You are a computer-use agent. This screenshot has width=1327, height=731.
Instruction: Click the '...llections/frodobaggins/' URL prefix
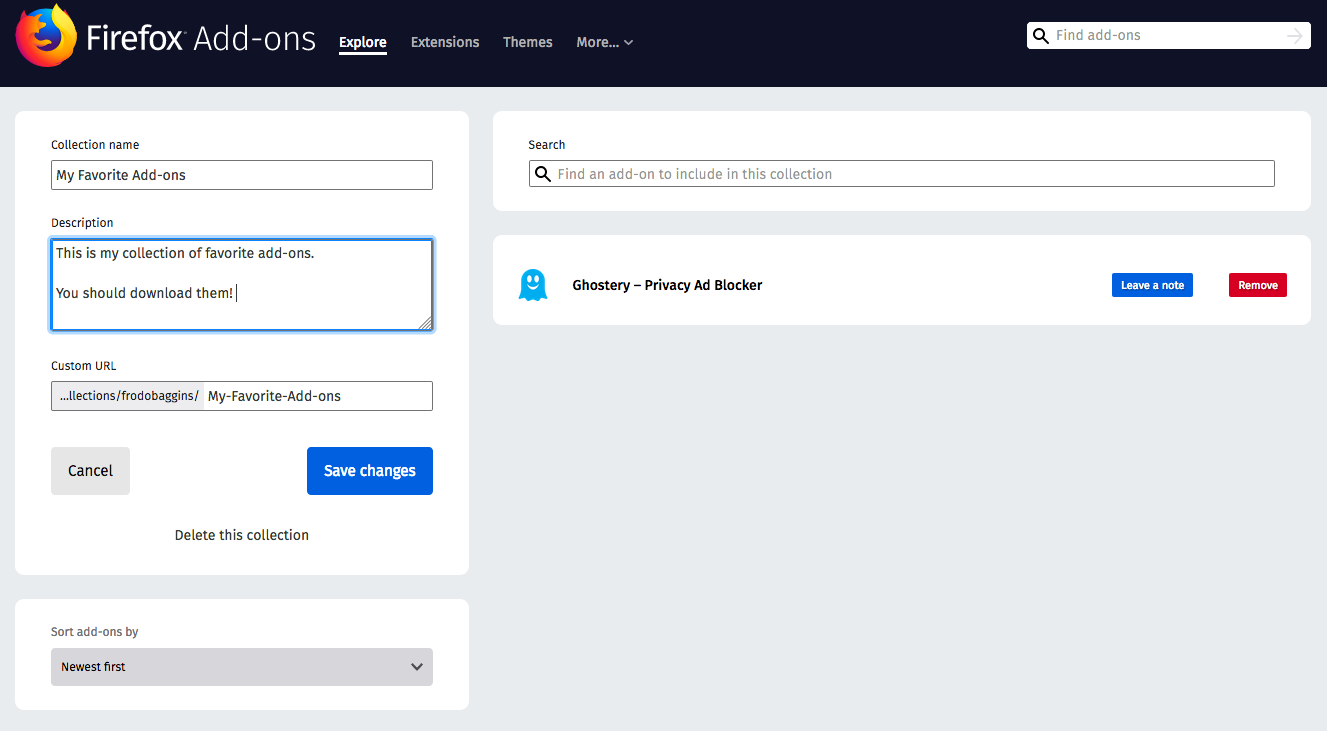(128, 396)
